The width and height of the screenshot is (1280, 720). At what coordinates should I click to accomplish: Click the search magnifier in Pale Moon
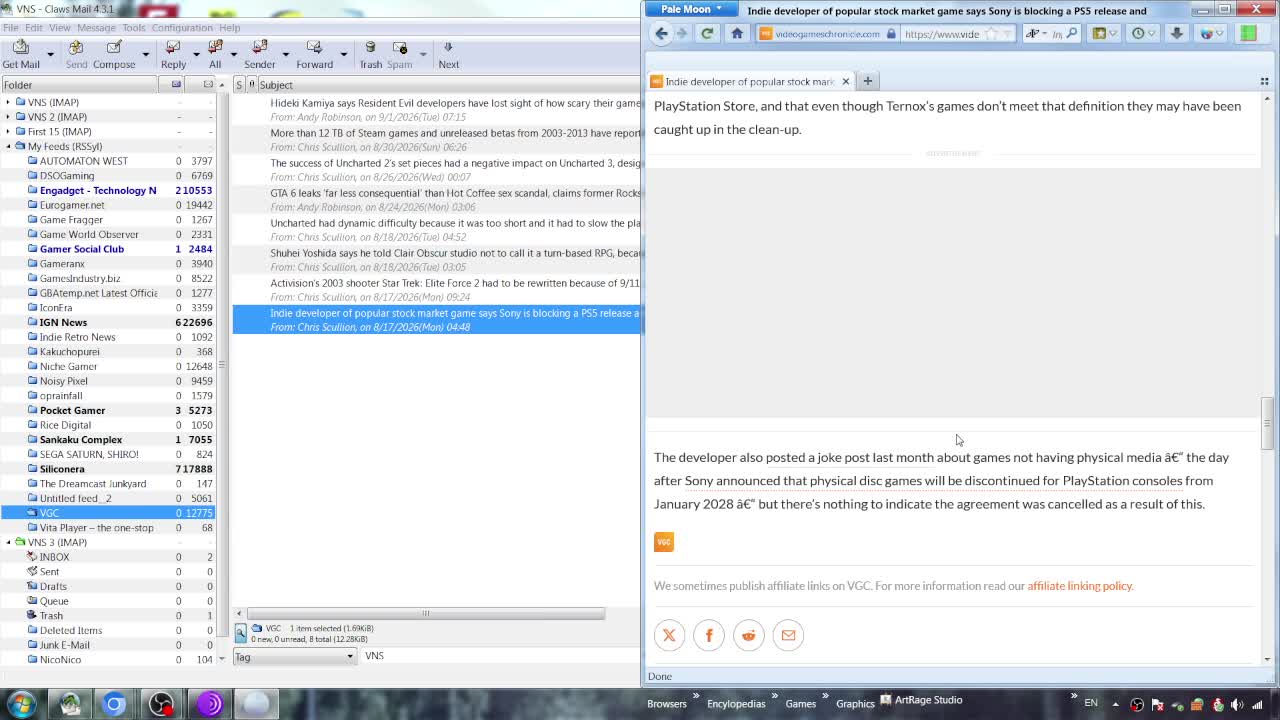click(1072, 33)
